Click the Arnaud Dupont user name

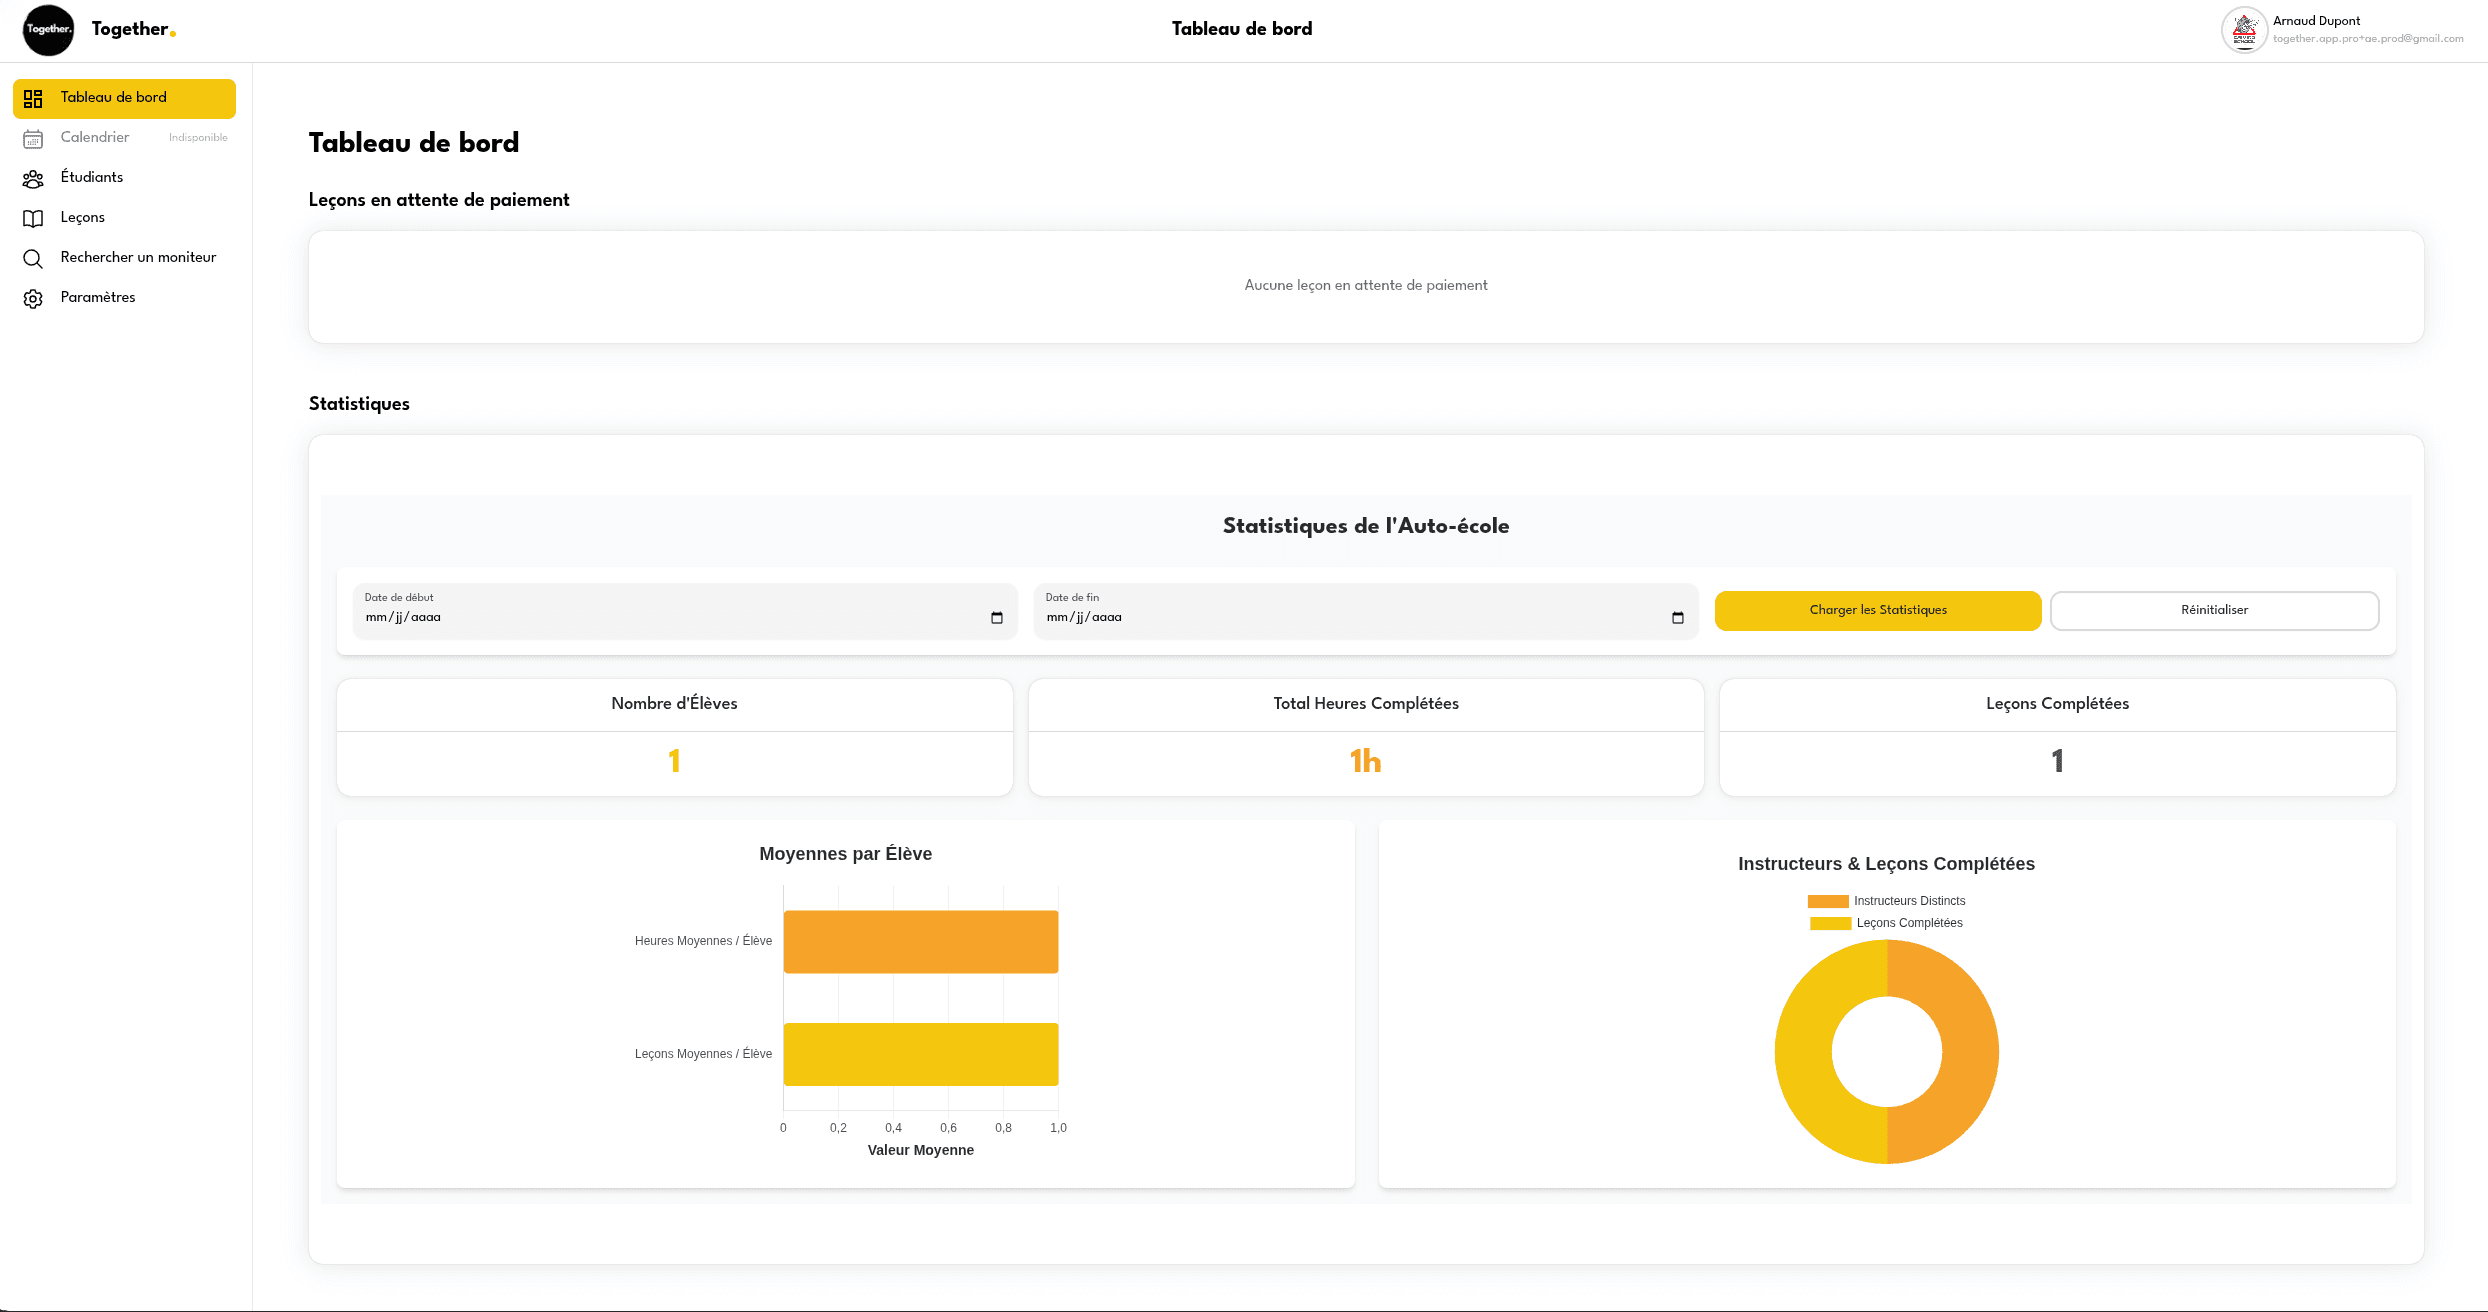(2316, 21)
